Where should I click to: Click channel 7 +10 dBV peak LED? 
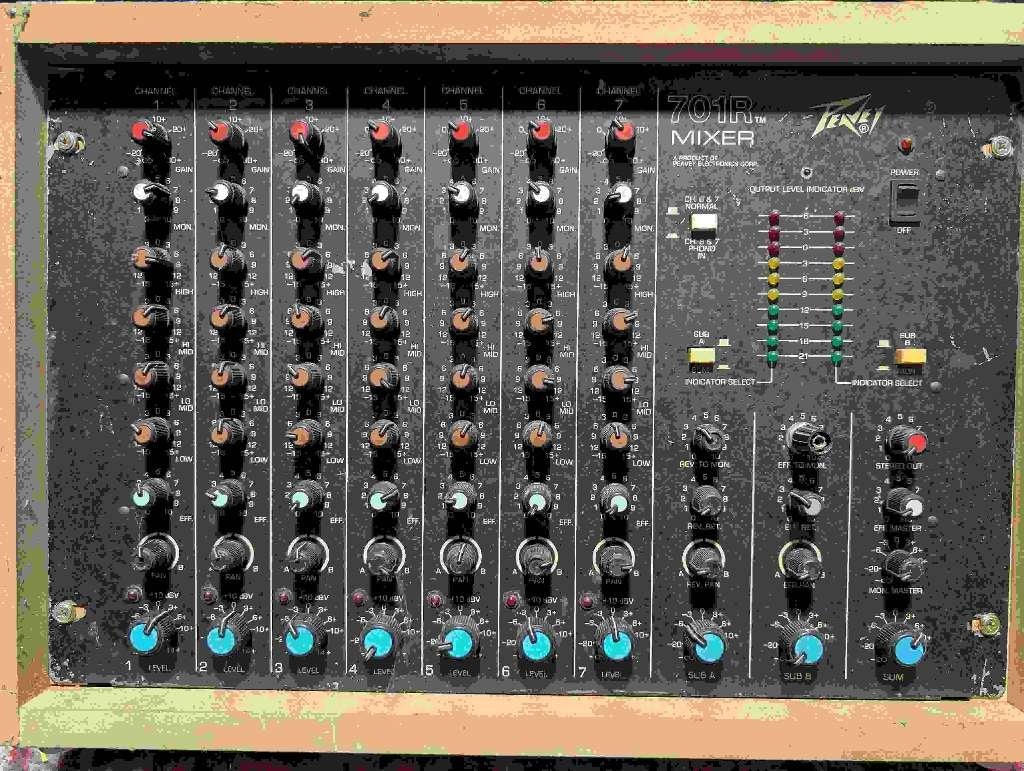coord(587,600)
